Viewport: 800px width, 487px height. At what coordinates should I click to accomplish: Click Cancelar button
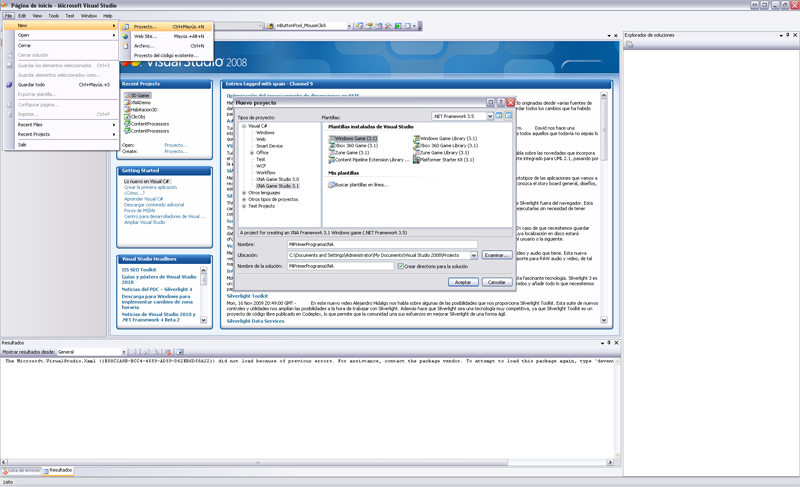pos(496,282)
